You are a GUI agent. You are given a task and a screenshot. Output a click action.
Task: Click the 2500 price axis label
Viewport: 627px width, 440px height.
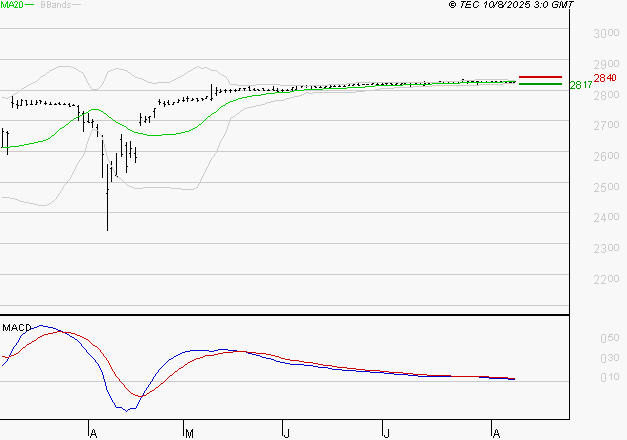pos(606,187)
